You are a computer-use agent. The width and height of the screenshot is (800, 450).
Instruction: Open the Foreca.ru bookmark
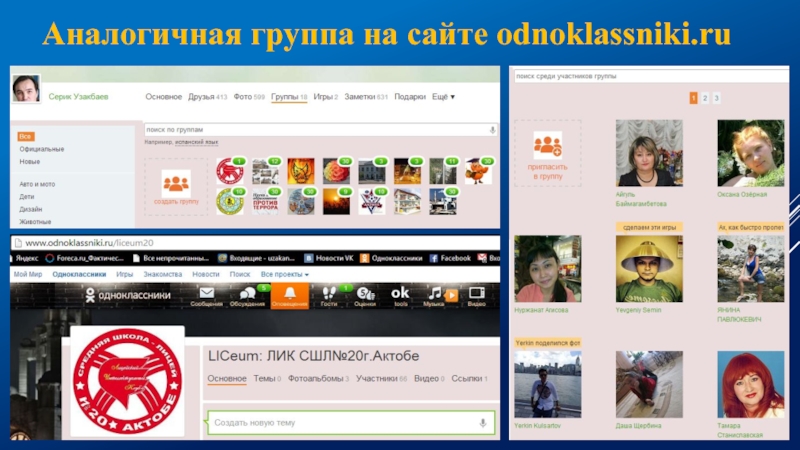(85, 258)
